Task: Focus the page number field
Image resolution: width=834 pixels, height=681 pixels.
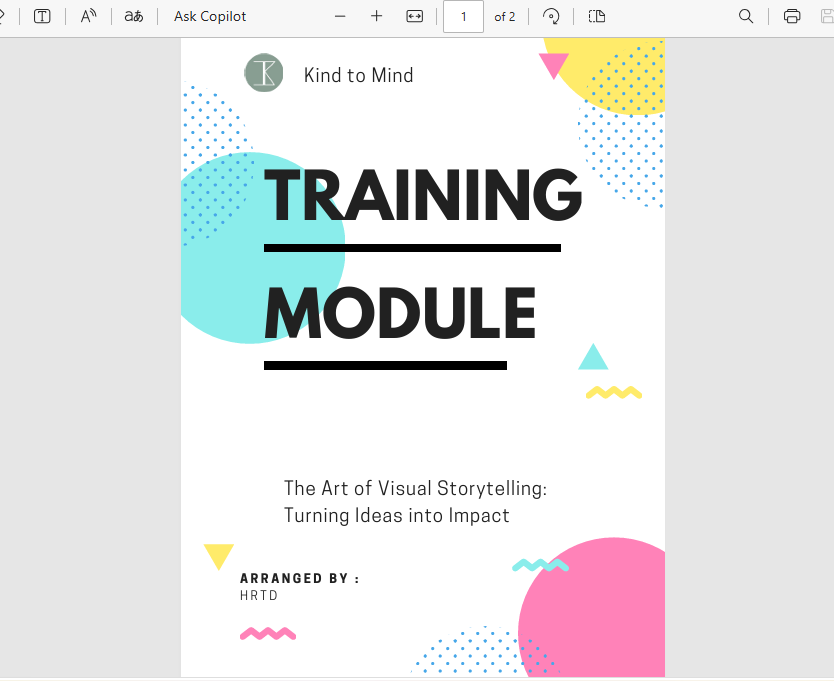Action: (x=463, y=16)
